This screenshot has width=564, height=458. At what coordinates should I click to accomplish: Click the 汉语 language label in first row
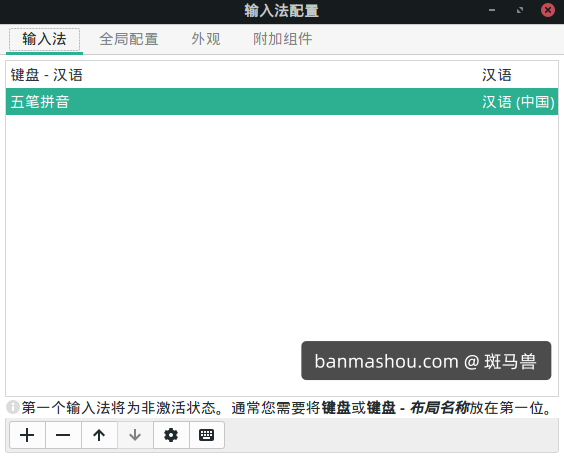(x=496, y=75)
